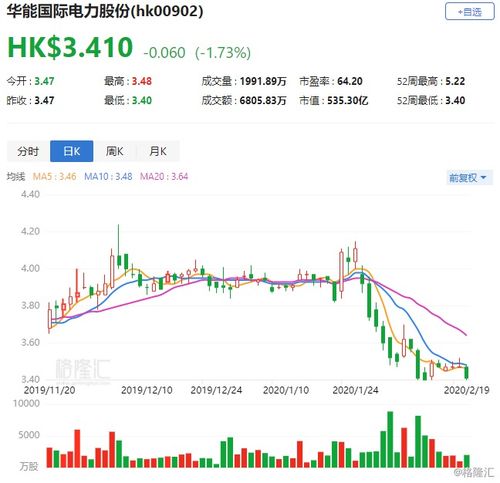Open the 周K weekly chart tab

(115, 151)
